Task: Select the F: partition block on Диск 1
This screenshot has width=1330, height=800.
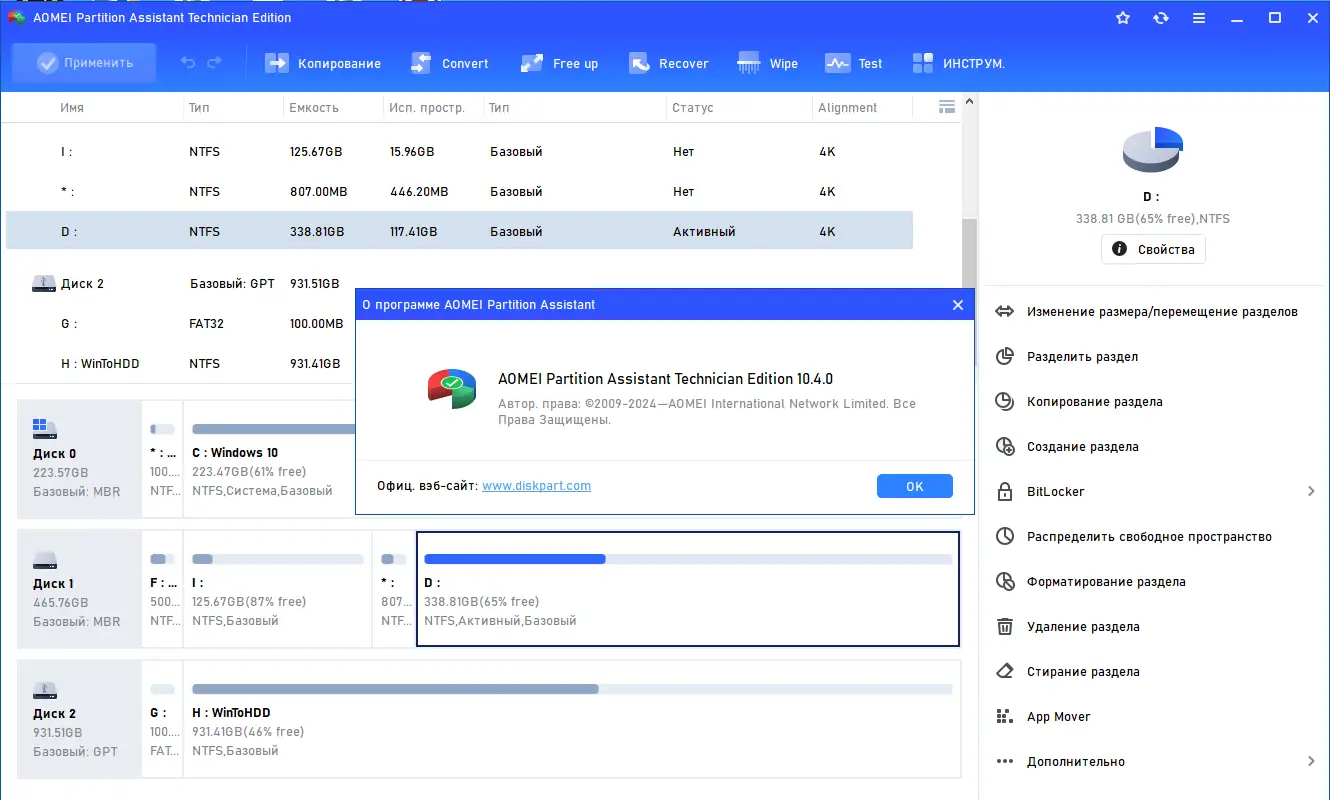Action: (x=162, y=589)
